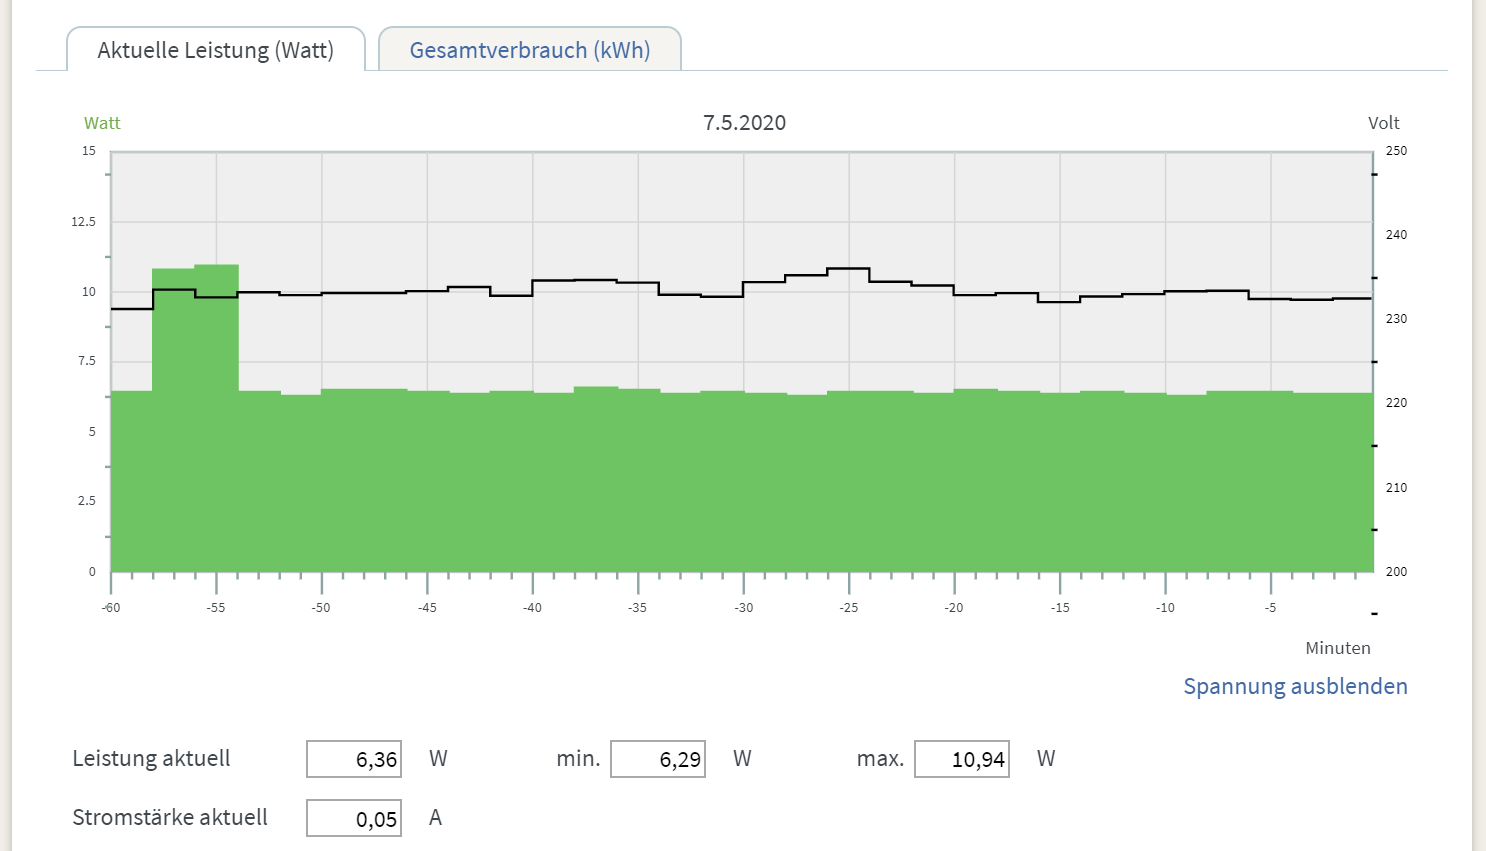Click the Minuten axis label

1337,648
